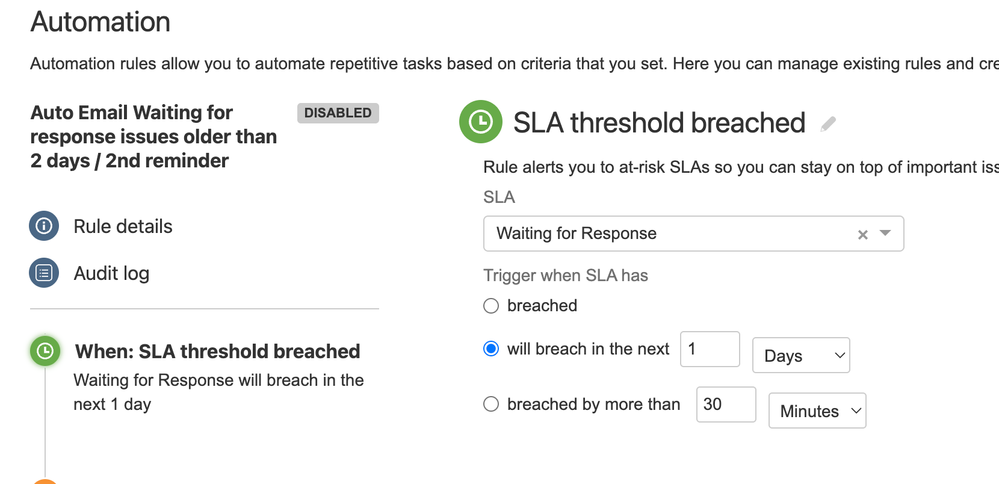This screenshot has width=999, height=484.
Task: Click the Rule details info icon
Action: [x=44, y=226]
